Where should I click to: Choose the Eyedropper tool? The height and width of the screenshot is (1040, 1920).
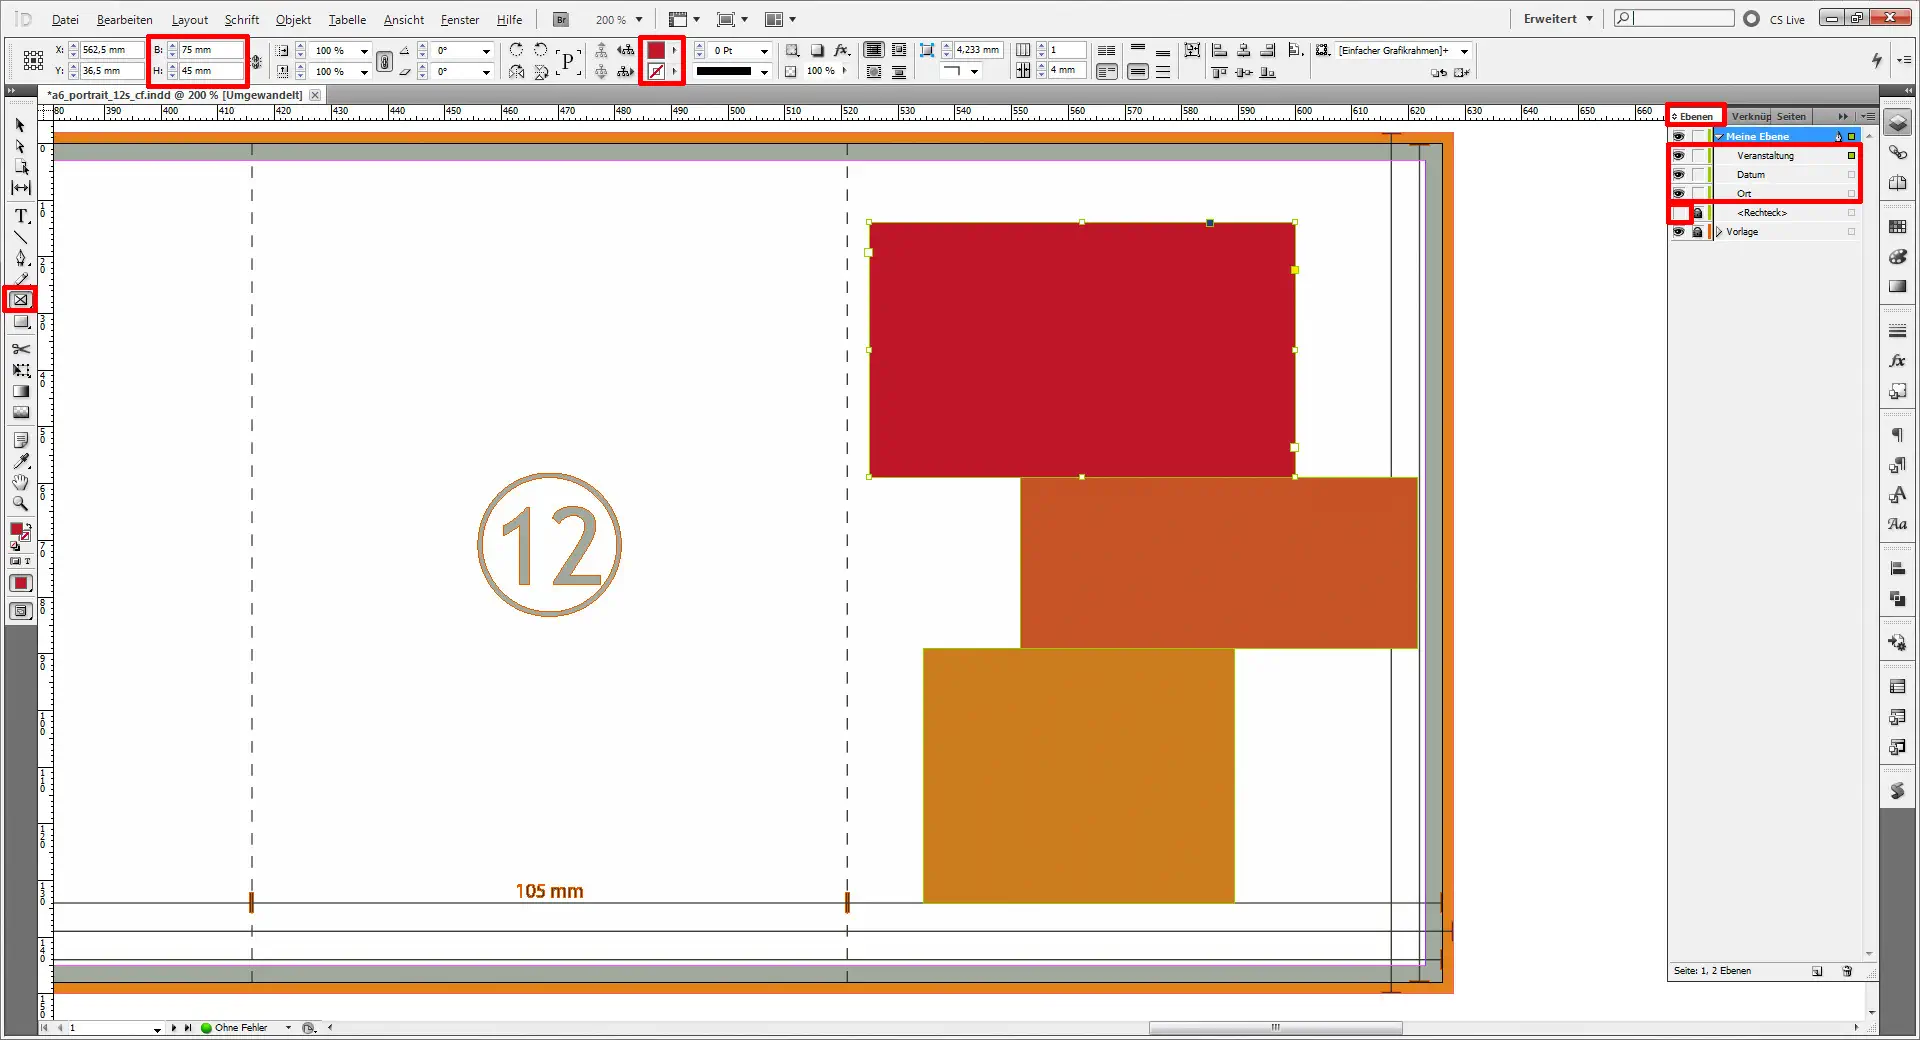click(x=20, y=461)
